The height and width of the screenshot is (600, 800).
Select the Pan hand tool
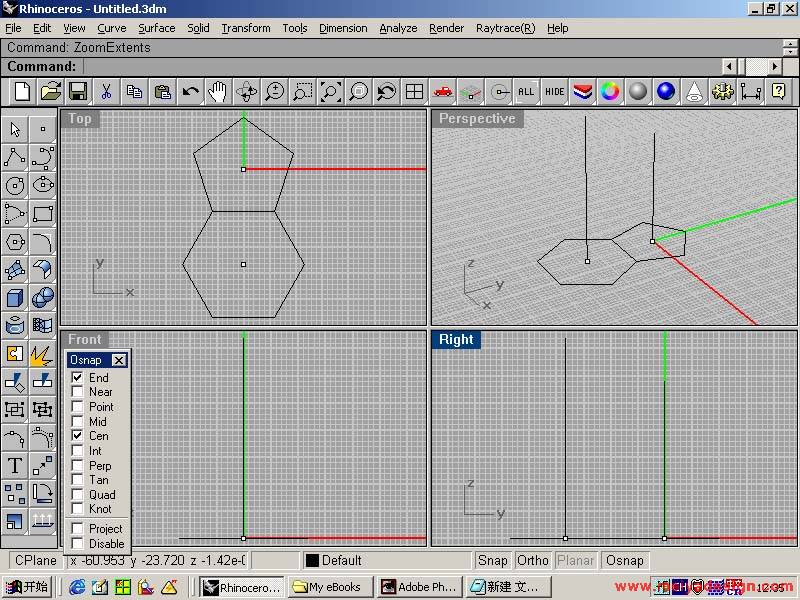click(x=218, y=92)
